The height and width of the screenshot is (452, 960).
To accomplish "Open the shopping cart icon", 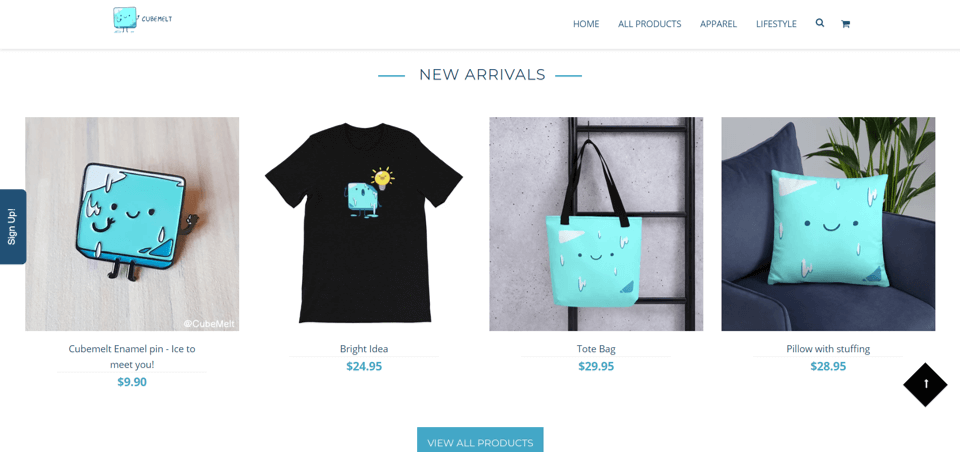I will pyautogui.click(x=846, y=24).
